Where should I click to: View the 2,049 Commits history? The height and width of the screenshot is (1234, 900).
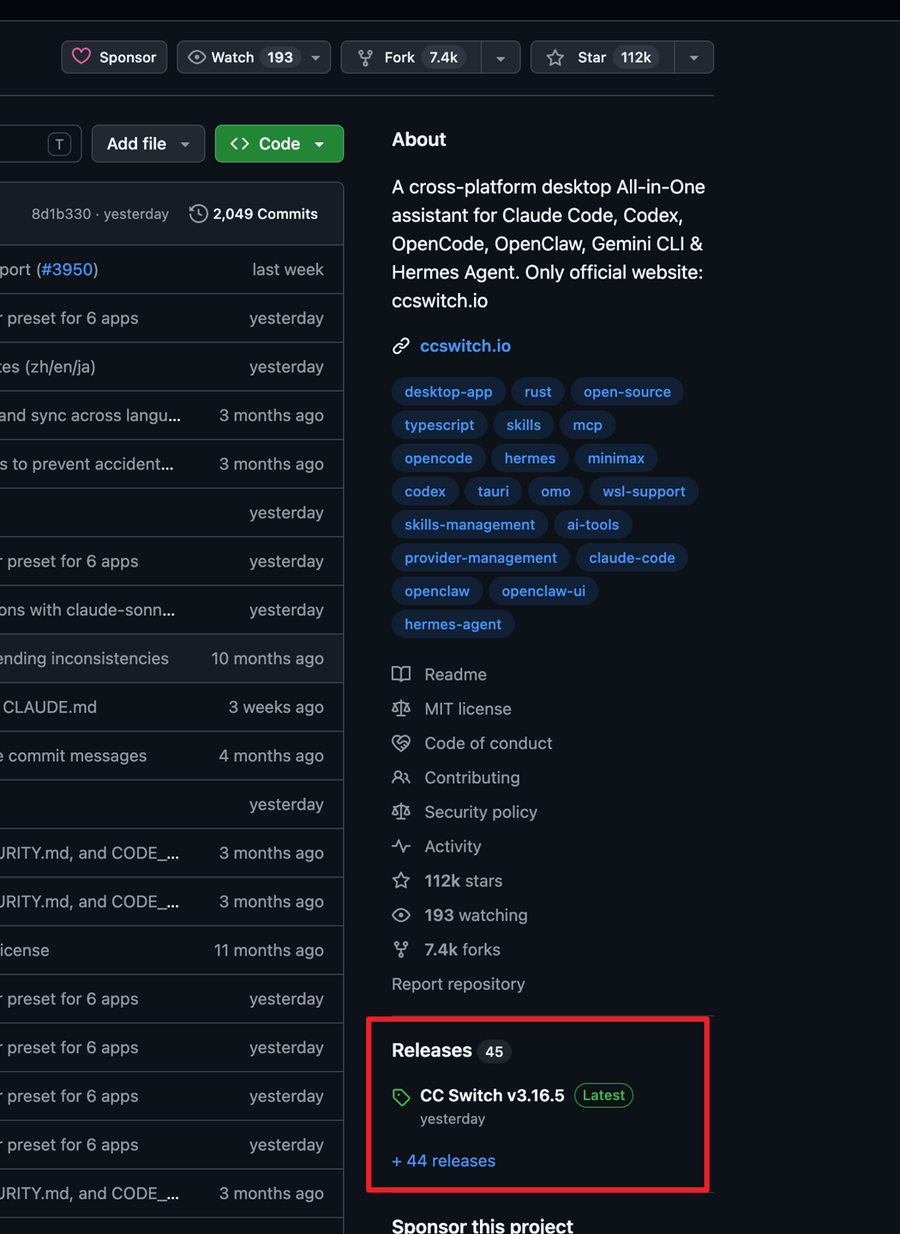254,214
